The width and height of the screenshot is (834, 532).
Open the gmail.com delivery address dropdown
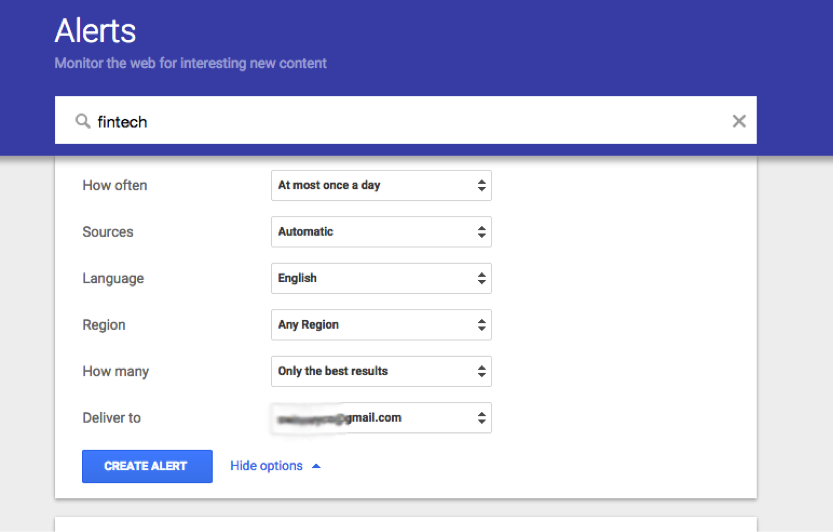tap(381, 418)
